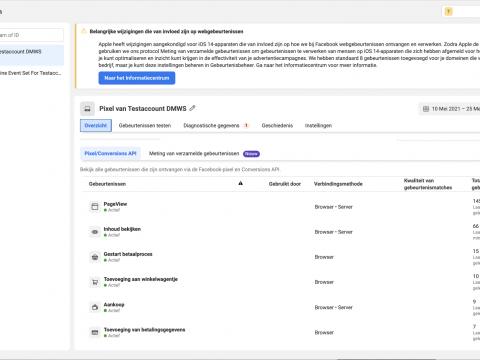480x360 pixels.
Task: Select the Geschiedenis tab
Action: (277, 125)
